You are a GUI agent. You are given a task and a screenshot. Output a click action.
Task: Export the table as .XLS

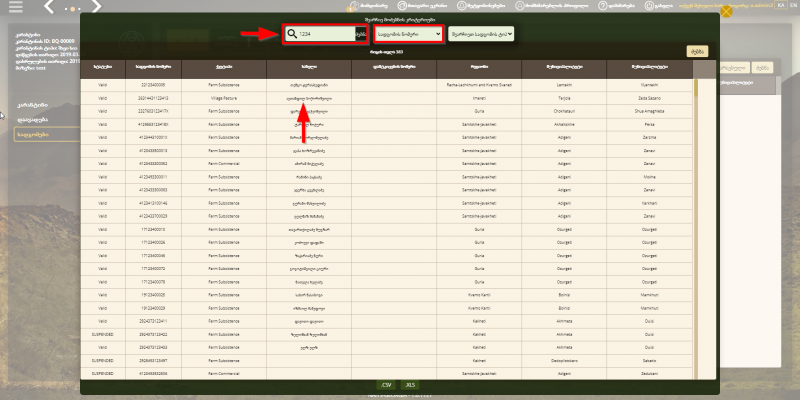tap(410, 385)
